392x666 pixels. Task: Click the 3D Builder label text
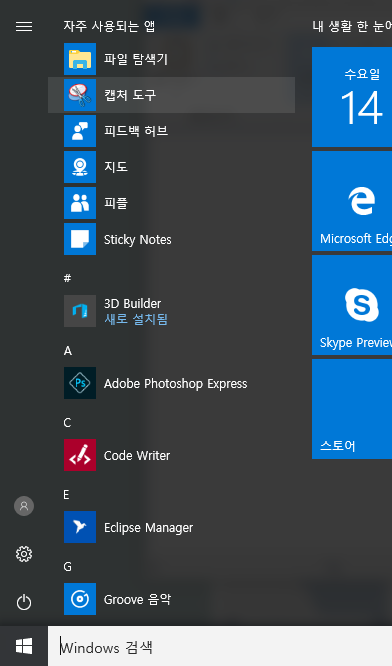pyautogui.click(x=133, y=304)
